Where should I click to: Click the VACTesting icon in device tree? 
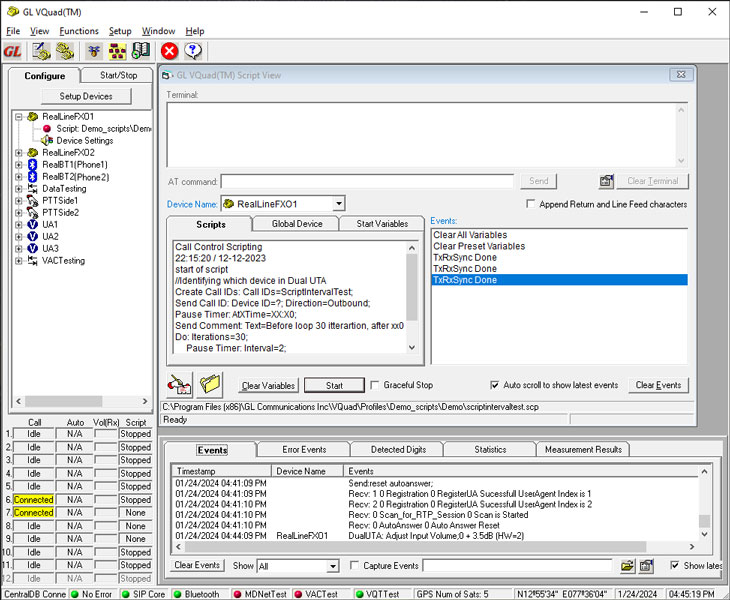pos(33,260)
